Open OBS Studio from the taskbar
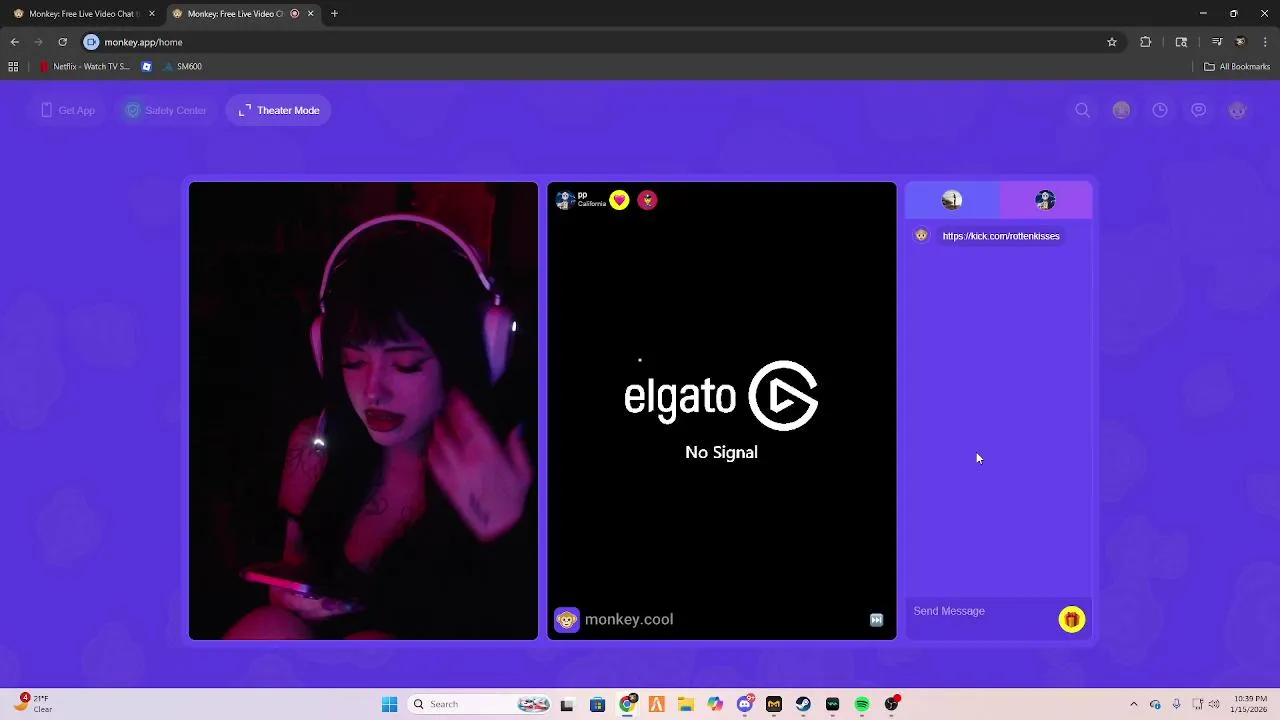This screenshot has height=720, width=1280. point(891,704)
